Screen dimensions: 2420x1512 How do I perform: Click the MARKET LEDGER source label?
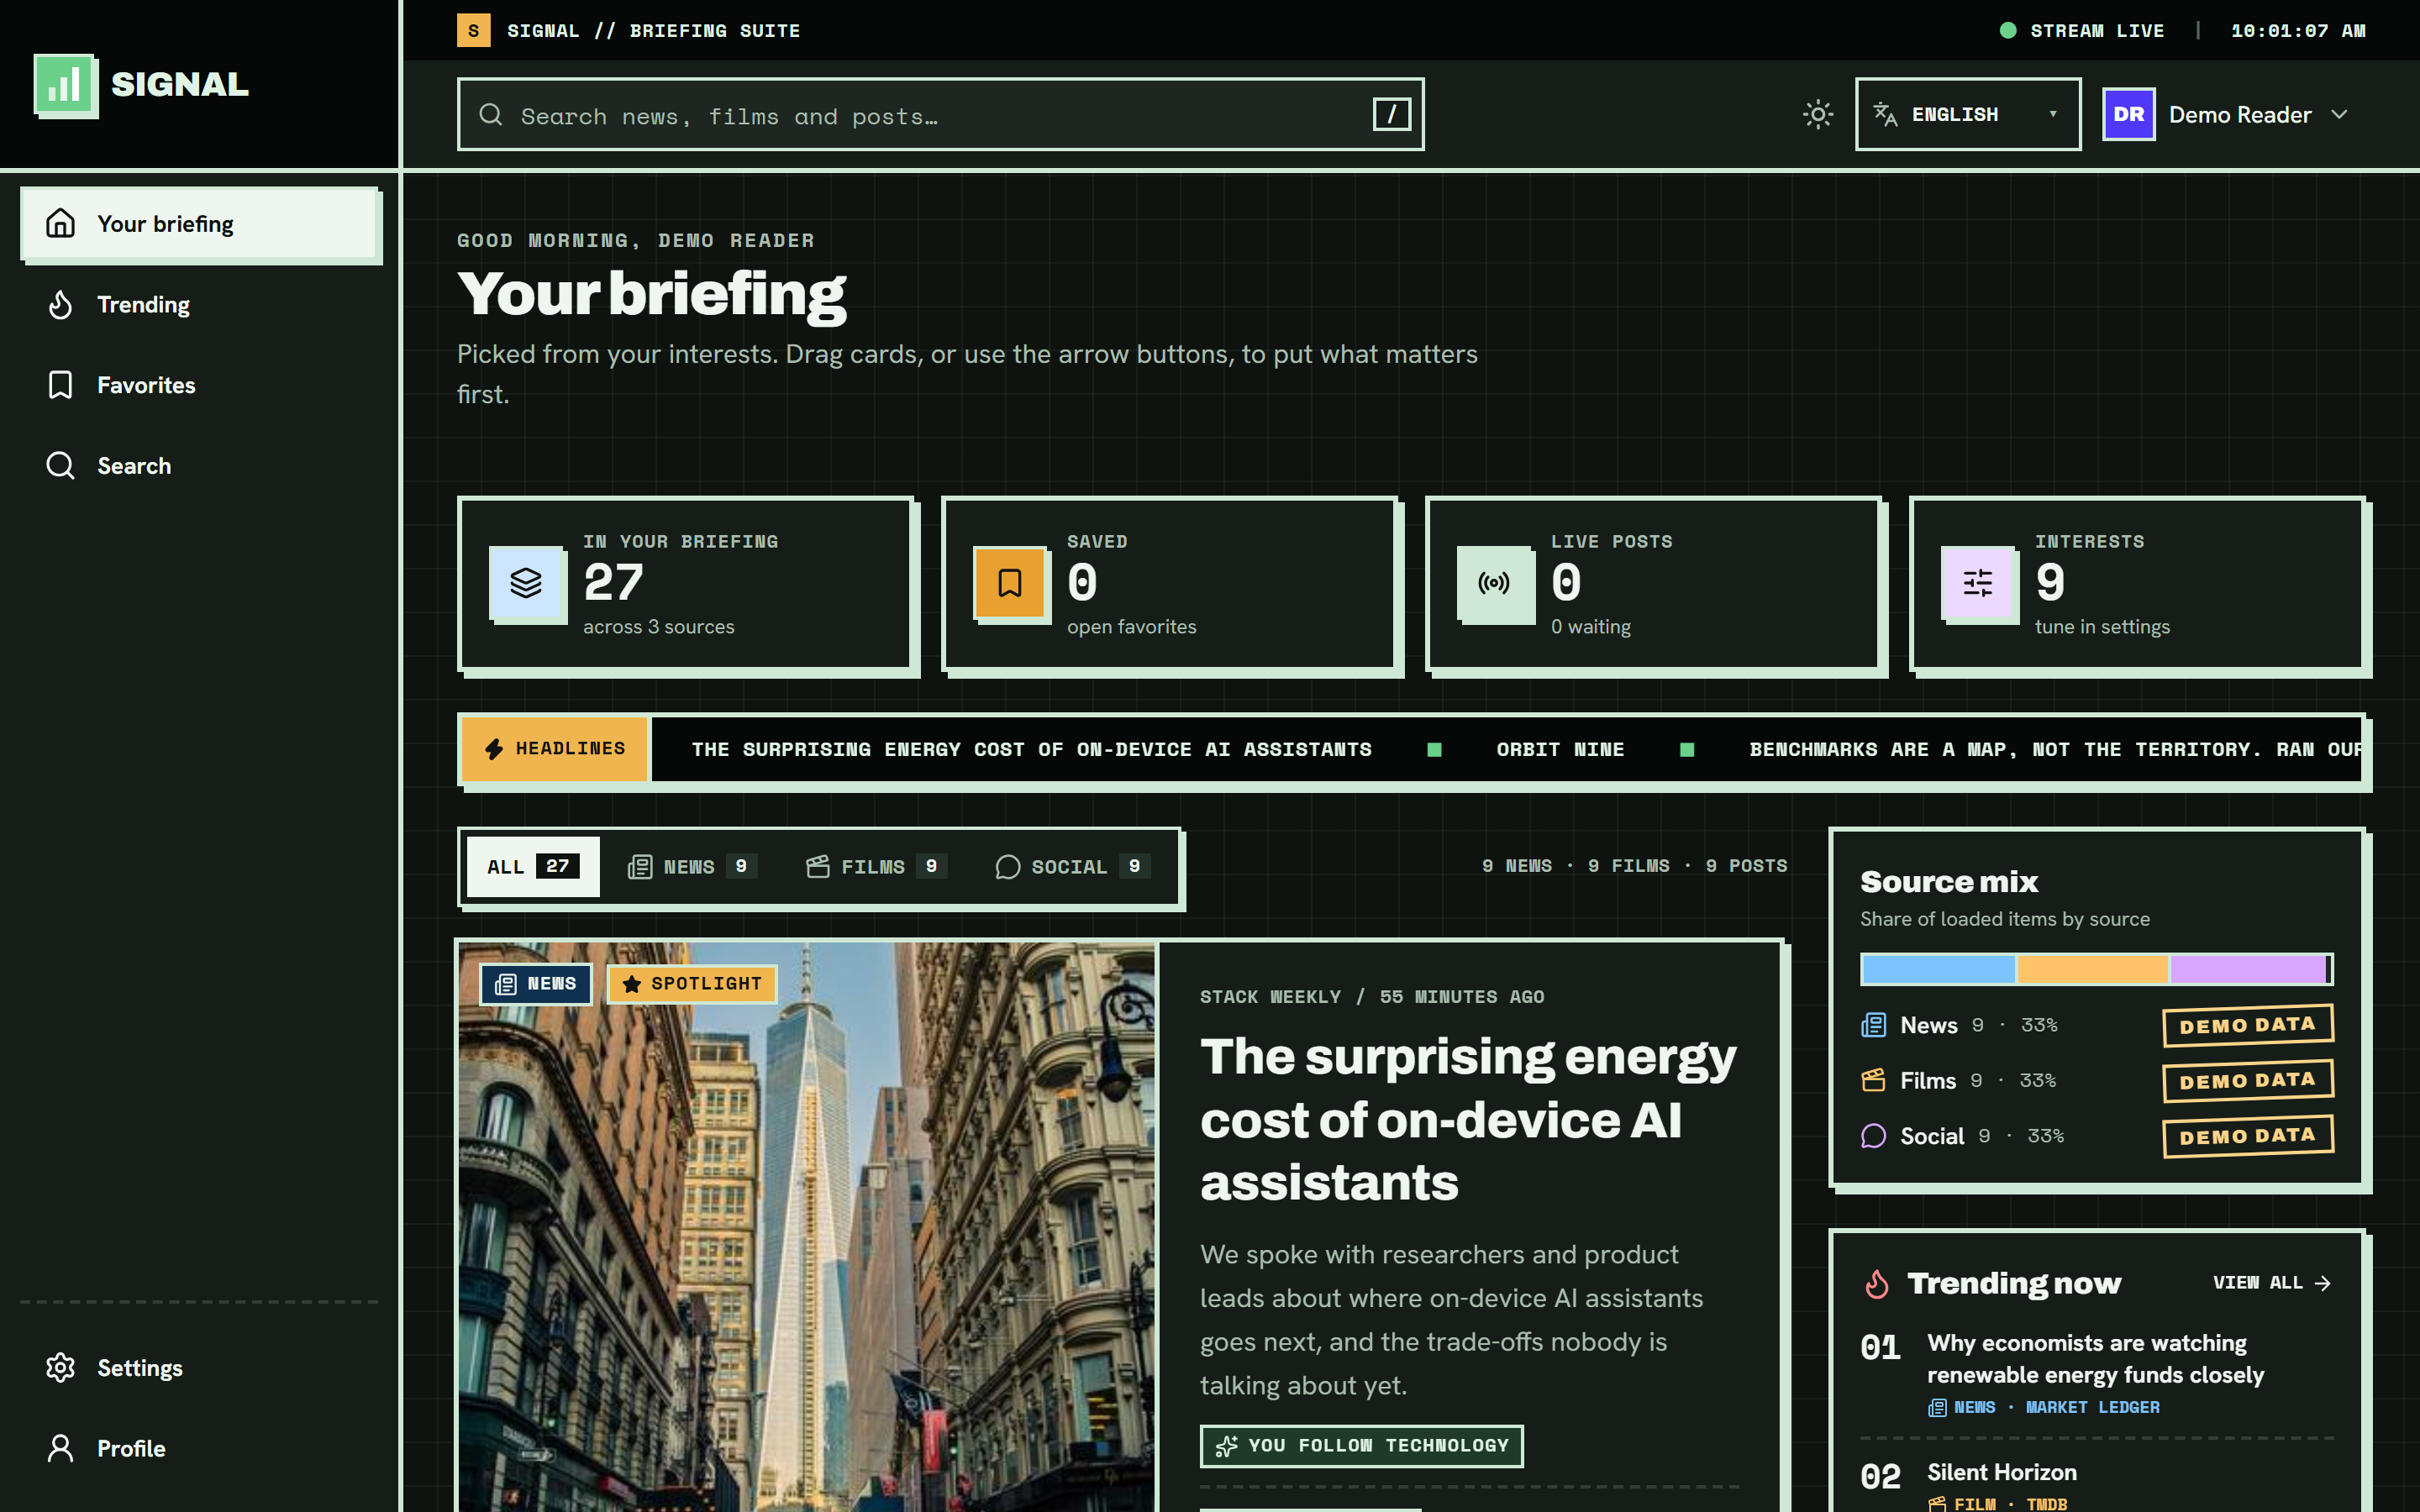tap(2092, 1408)
